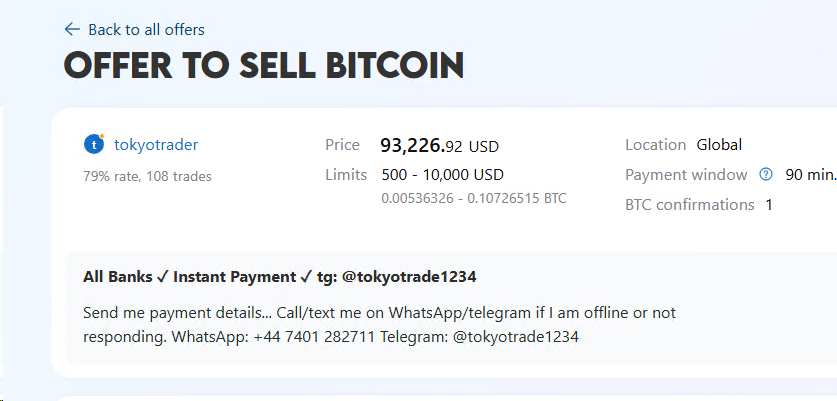Click the 79% rate, 108 trades text
Screen dimensions: 837x401
pos(147,176)
